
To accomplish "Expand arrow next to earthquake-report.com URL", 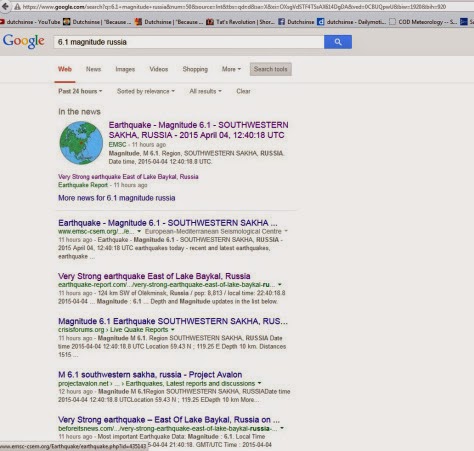I will coord(280,285).
